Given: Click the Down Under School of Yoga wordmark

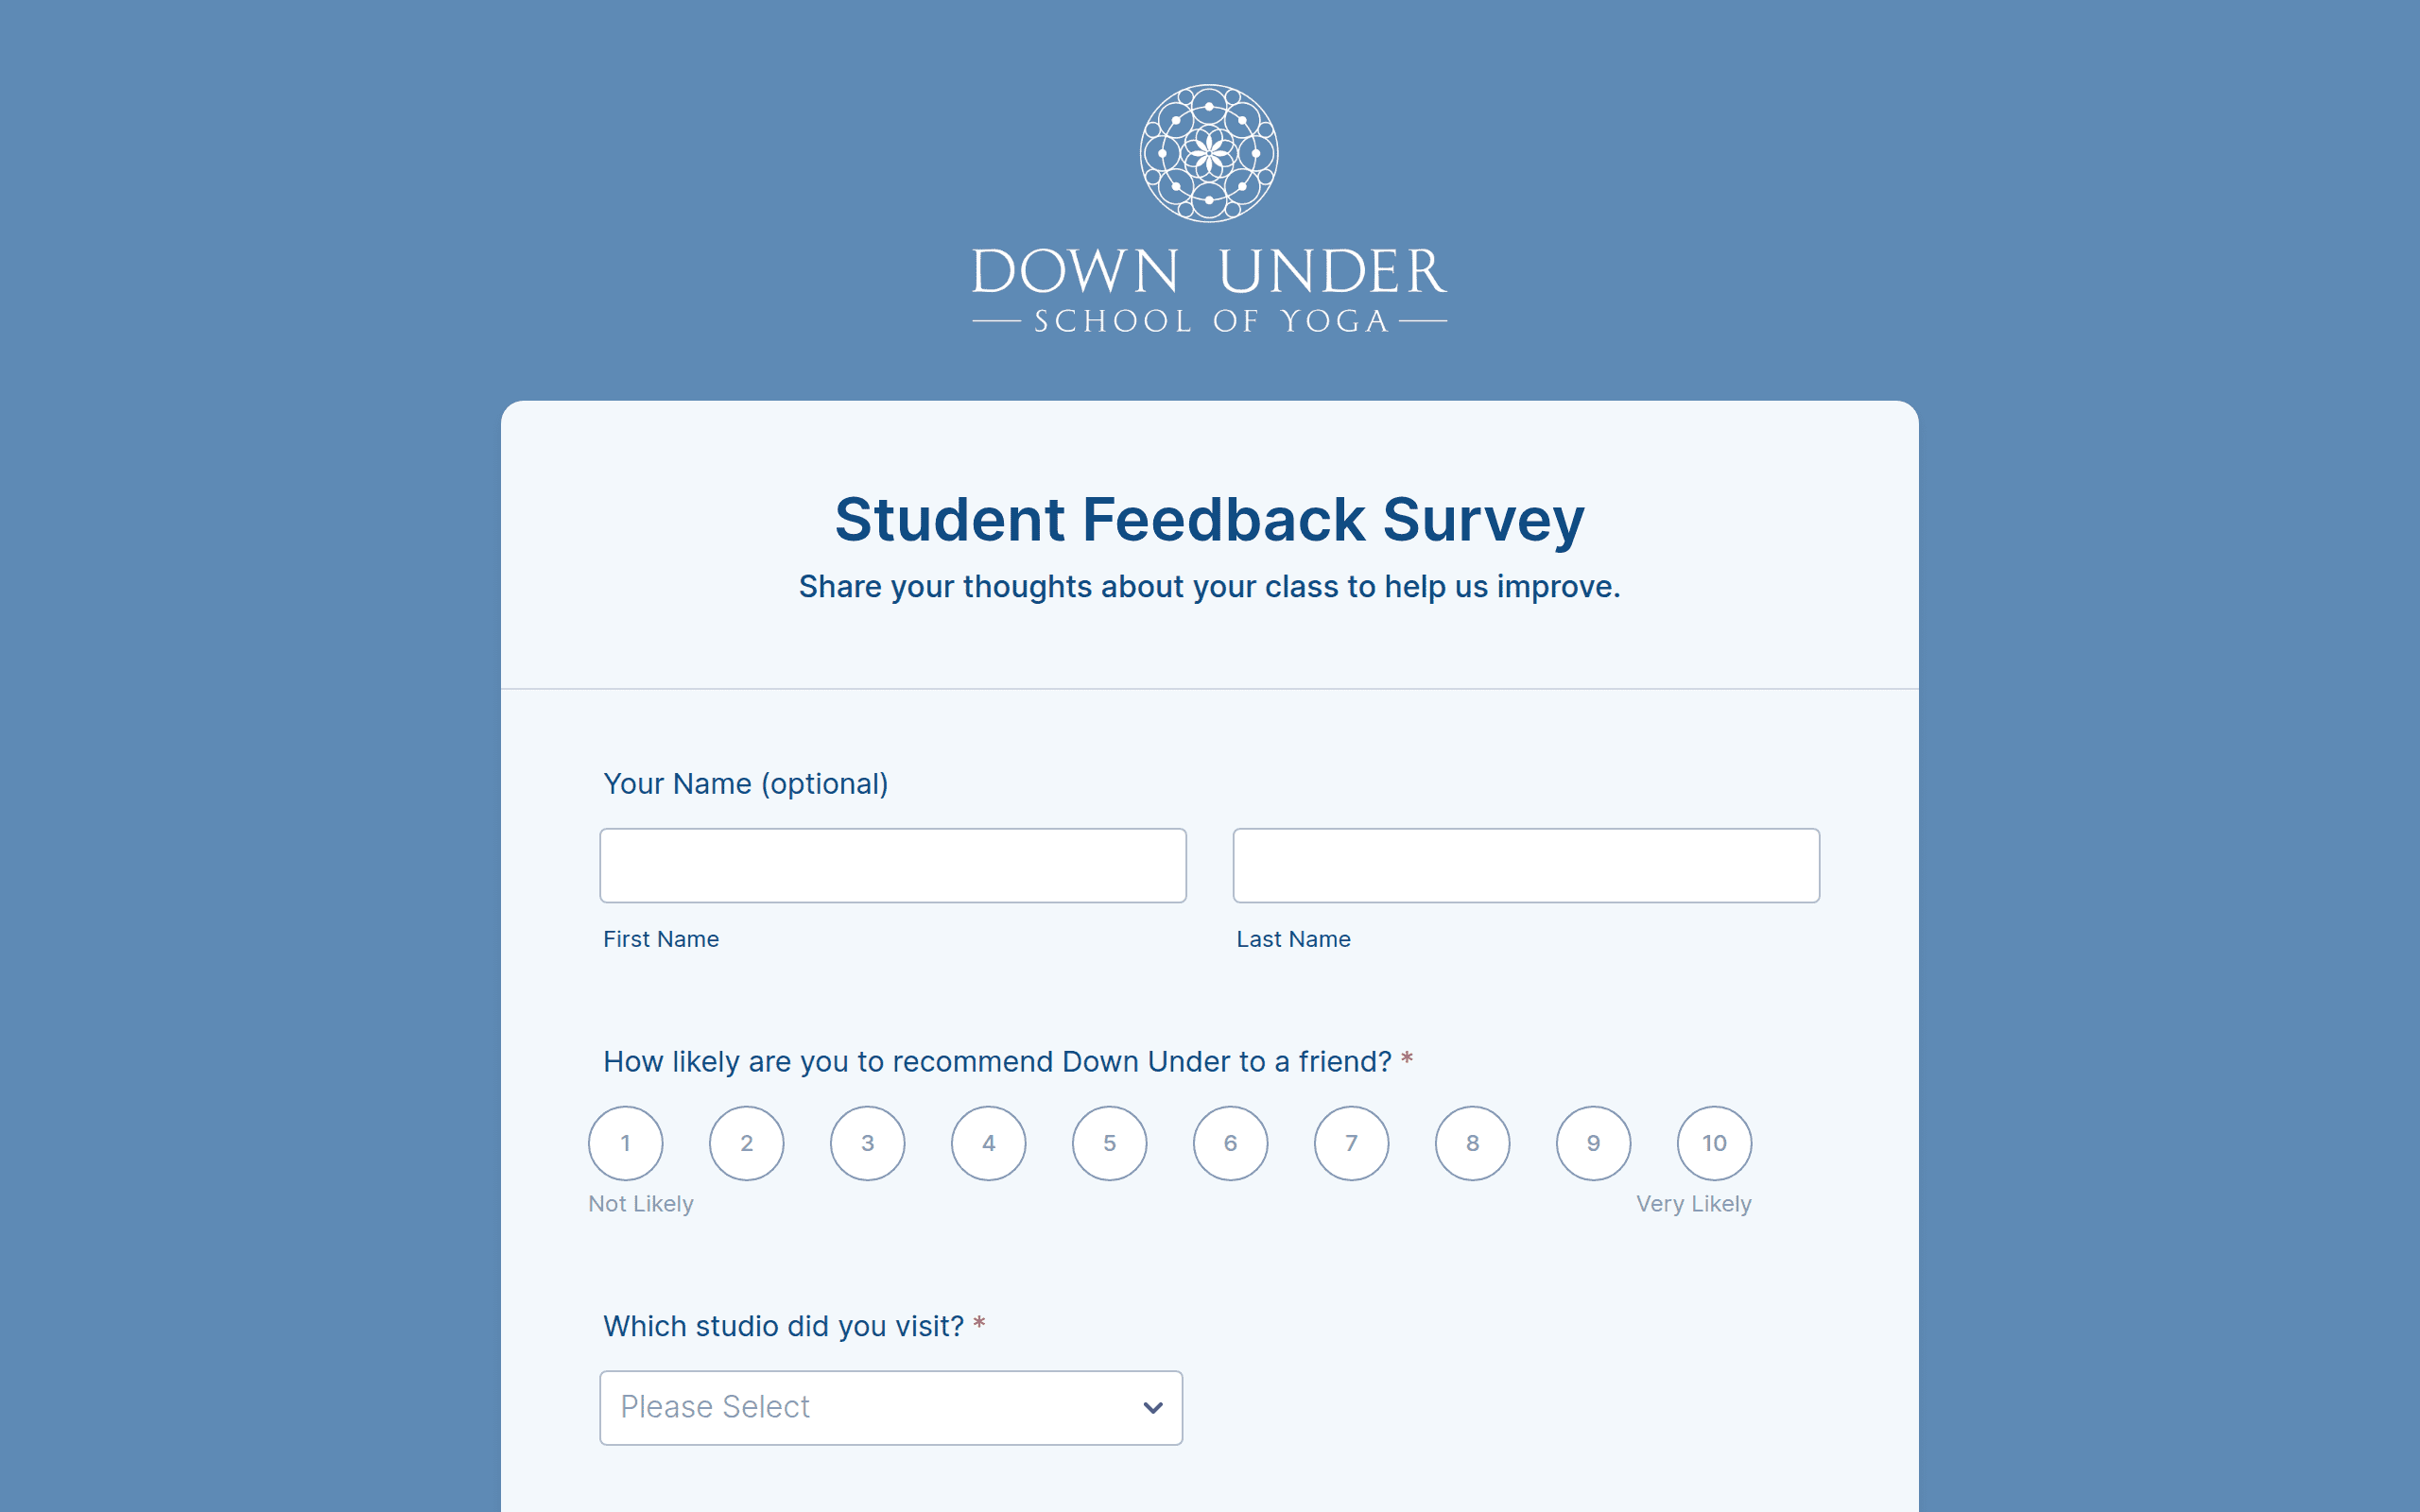Looking at the screenshot, I should coord(1209,290).
